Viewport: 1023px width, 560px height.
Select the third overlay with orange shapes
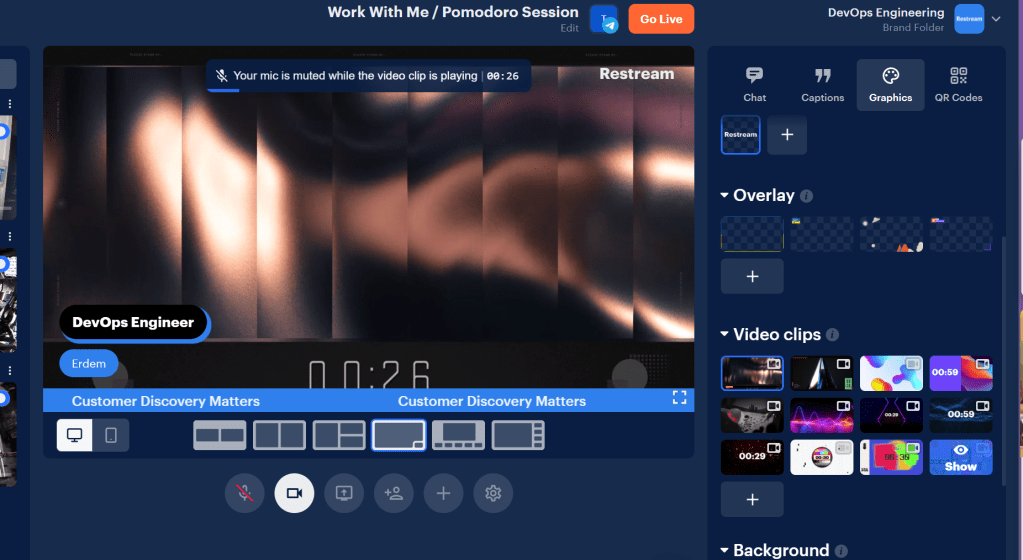coord(891,234)
